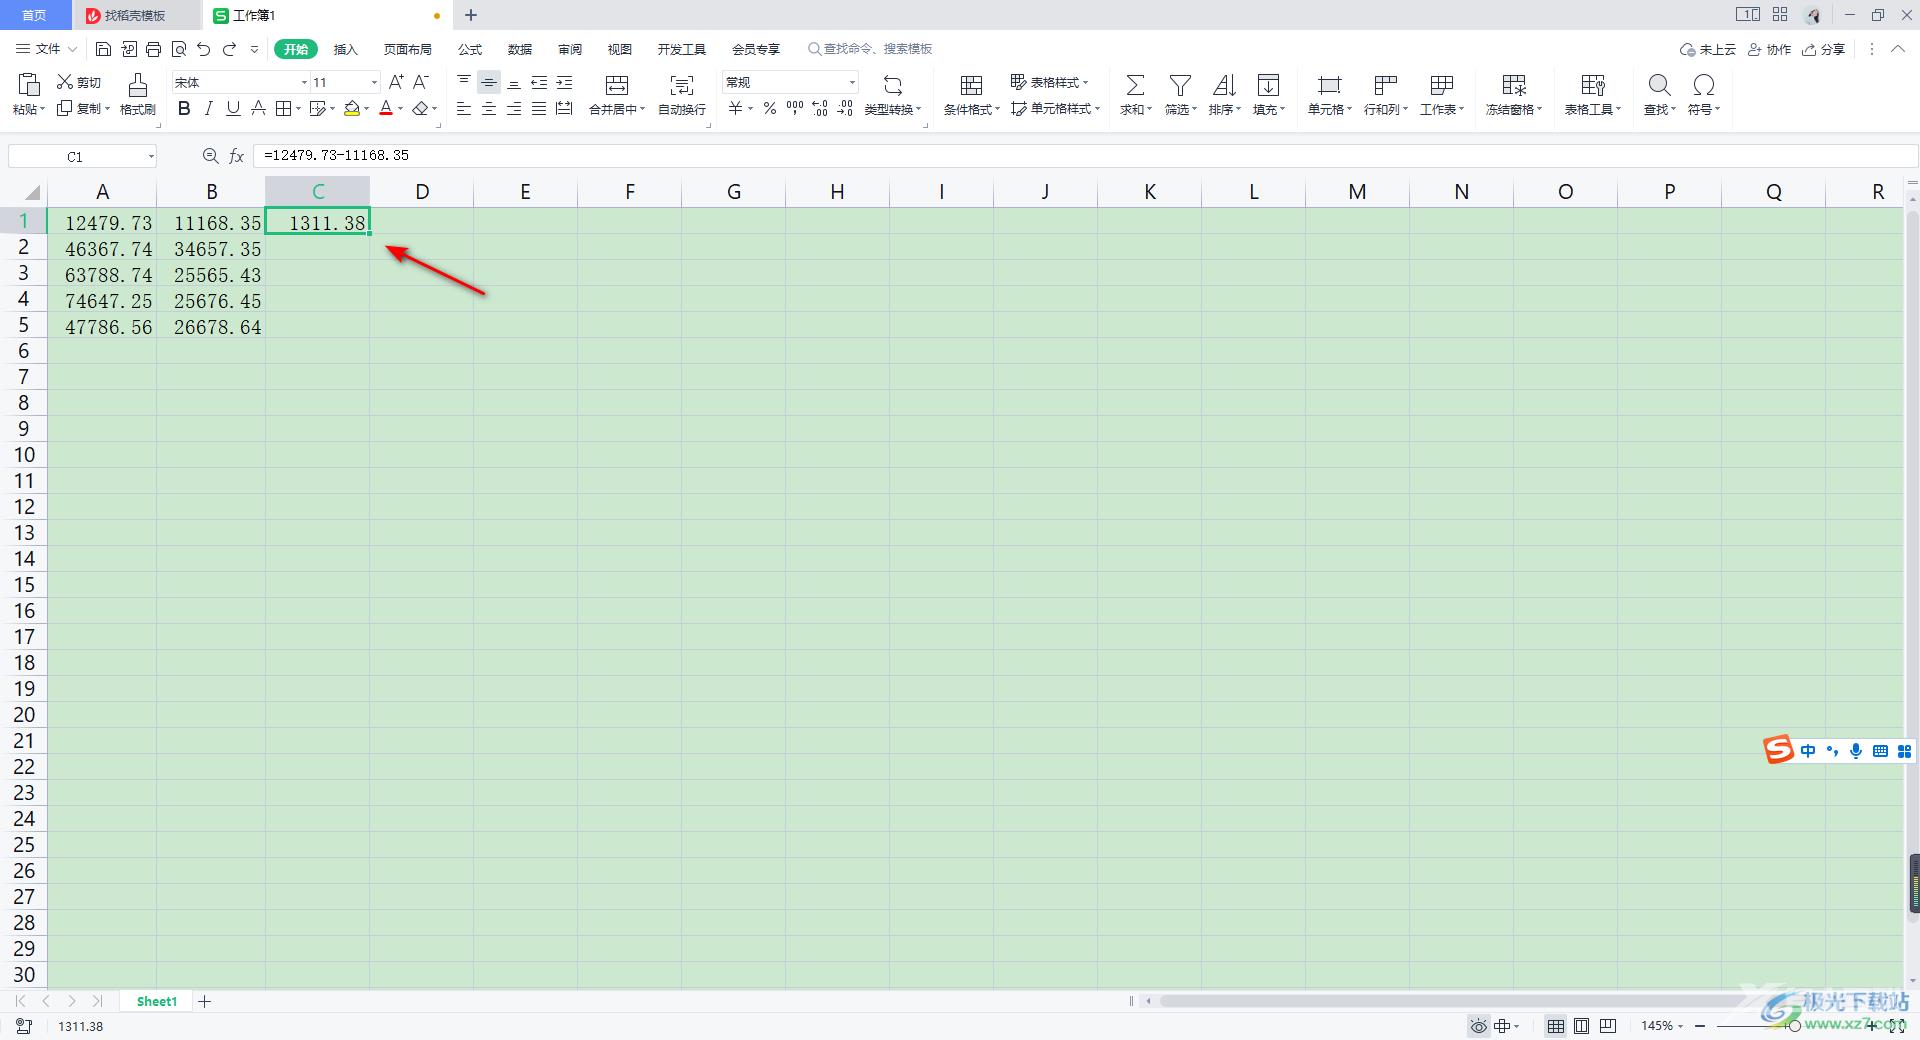
Task: Apply strikethrough text effect icon
Action: [258, 108]
